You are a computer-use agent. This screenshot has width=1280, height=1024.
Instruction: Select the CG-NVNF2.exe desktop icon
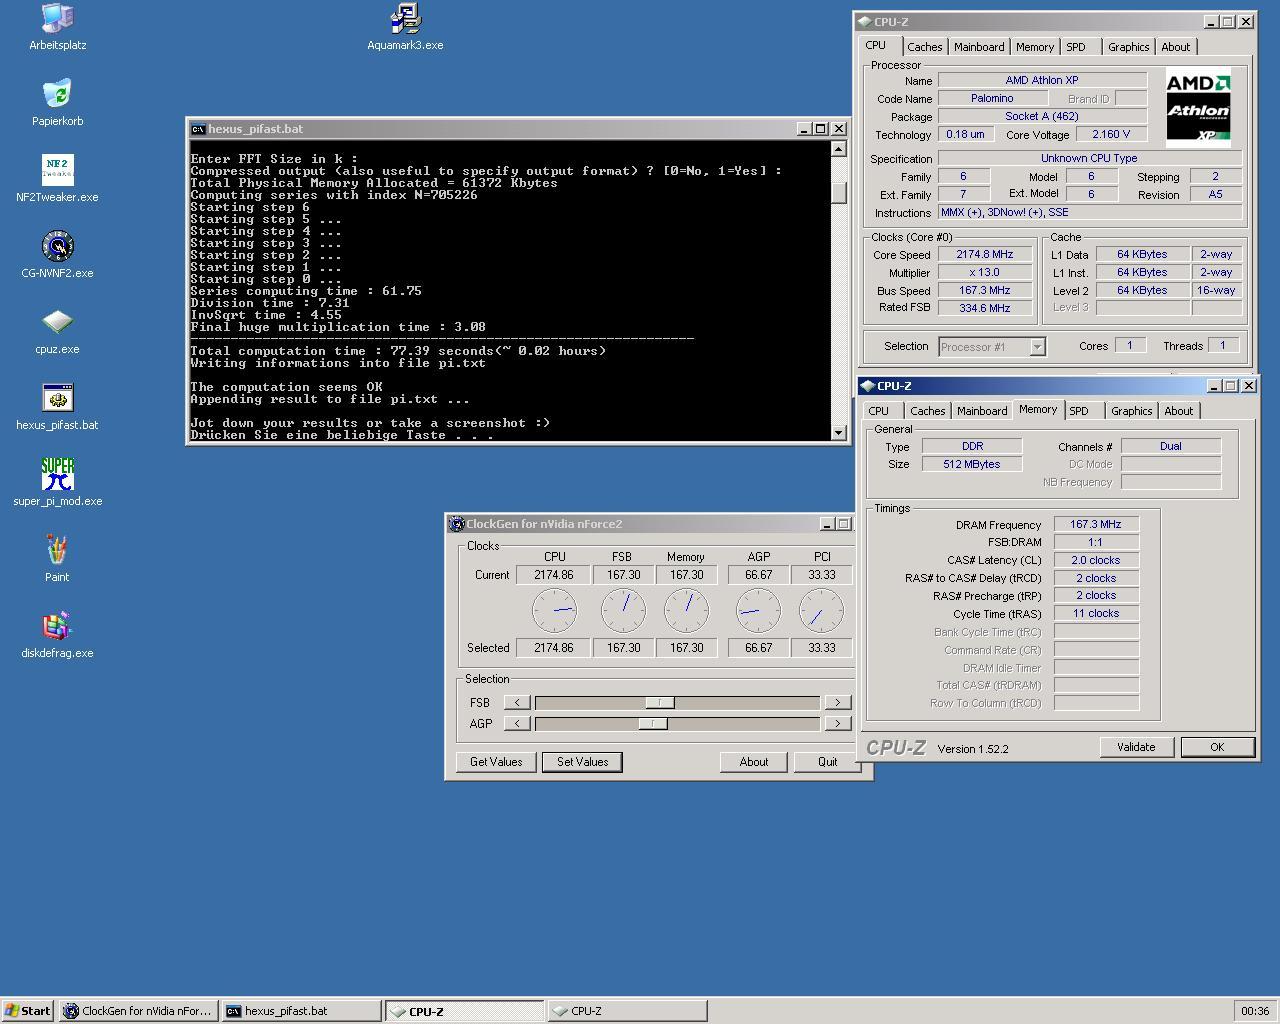click(x=57, y=254)
